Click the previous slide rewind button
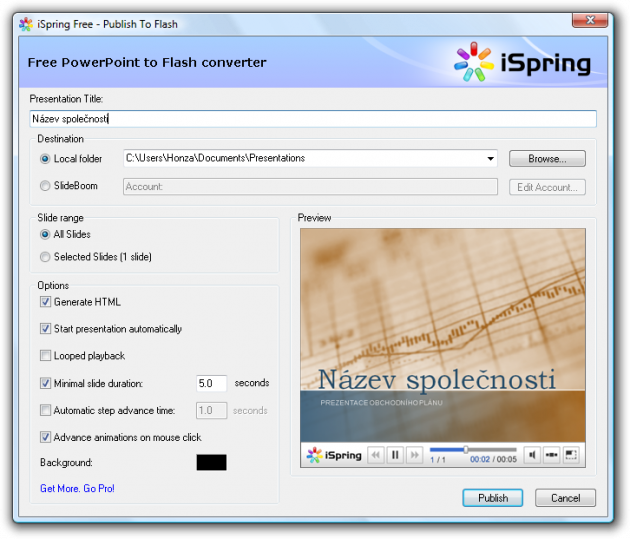This screenshot has width=630, height=539. [x=376, y=455]
